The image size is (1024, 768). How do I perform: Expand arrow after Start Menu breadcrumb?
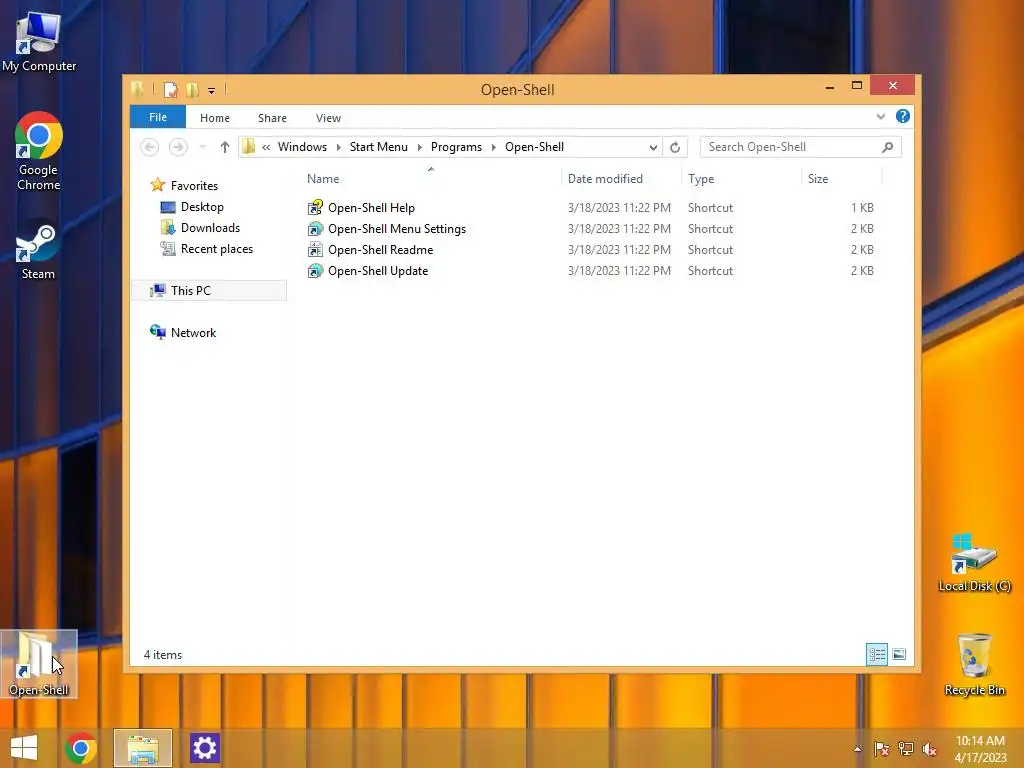coord(419,148)
